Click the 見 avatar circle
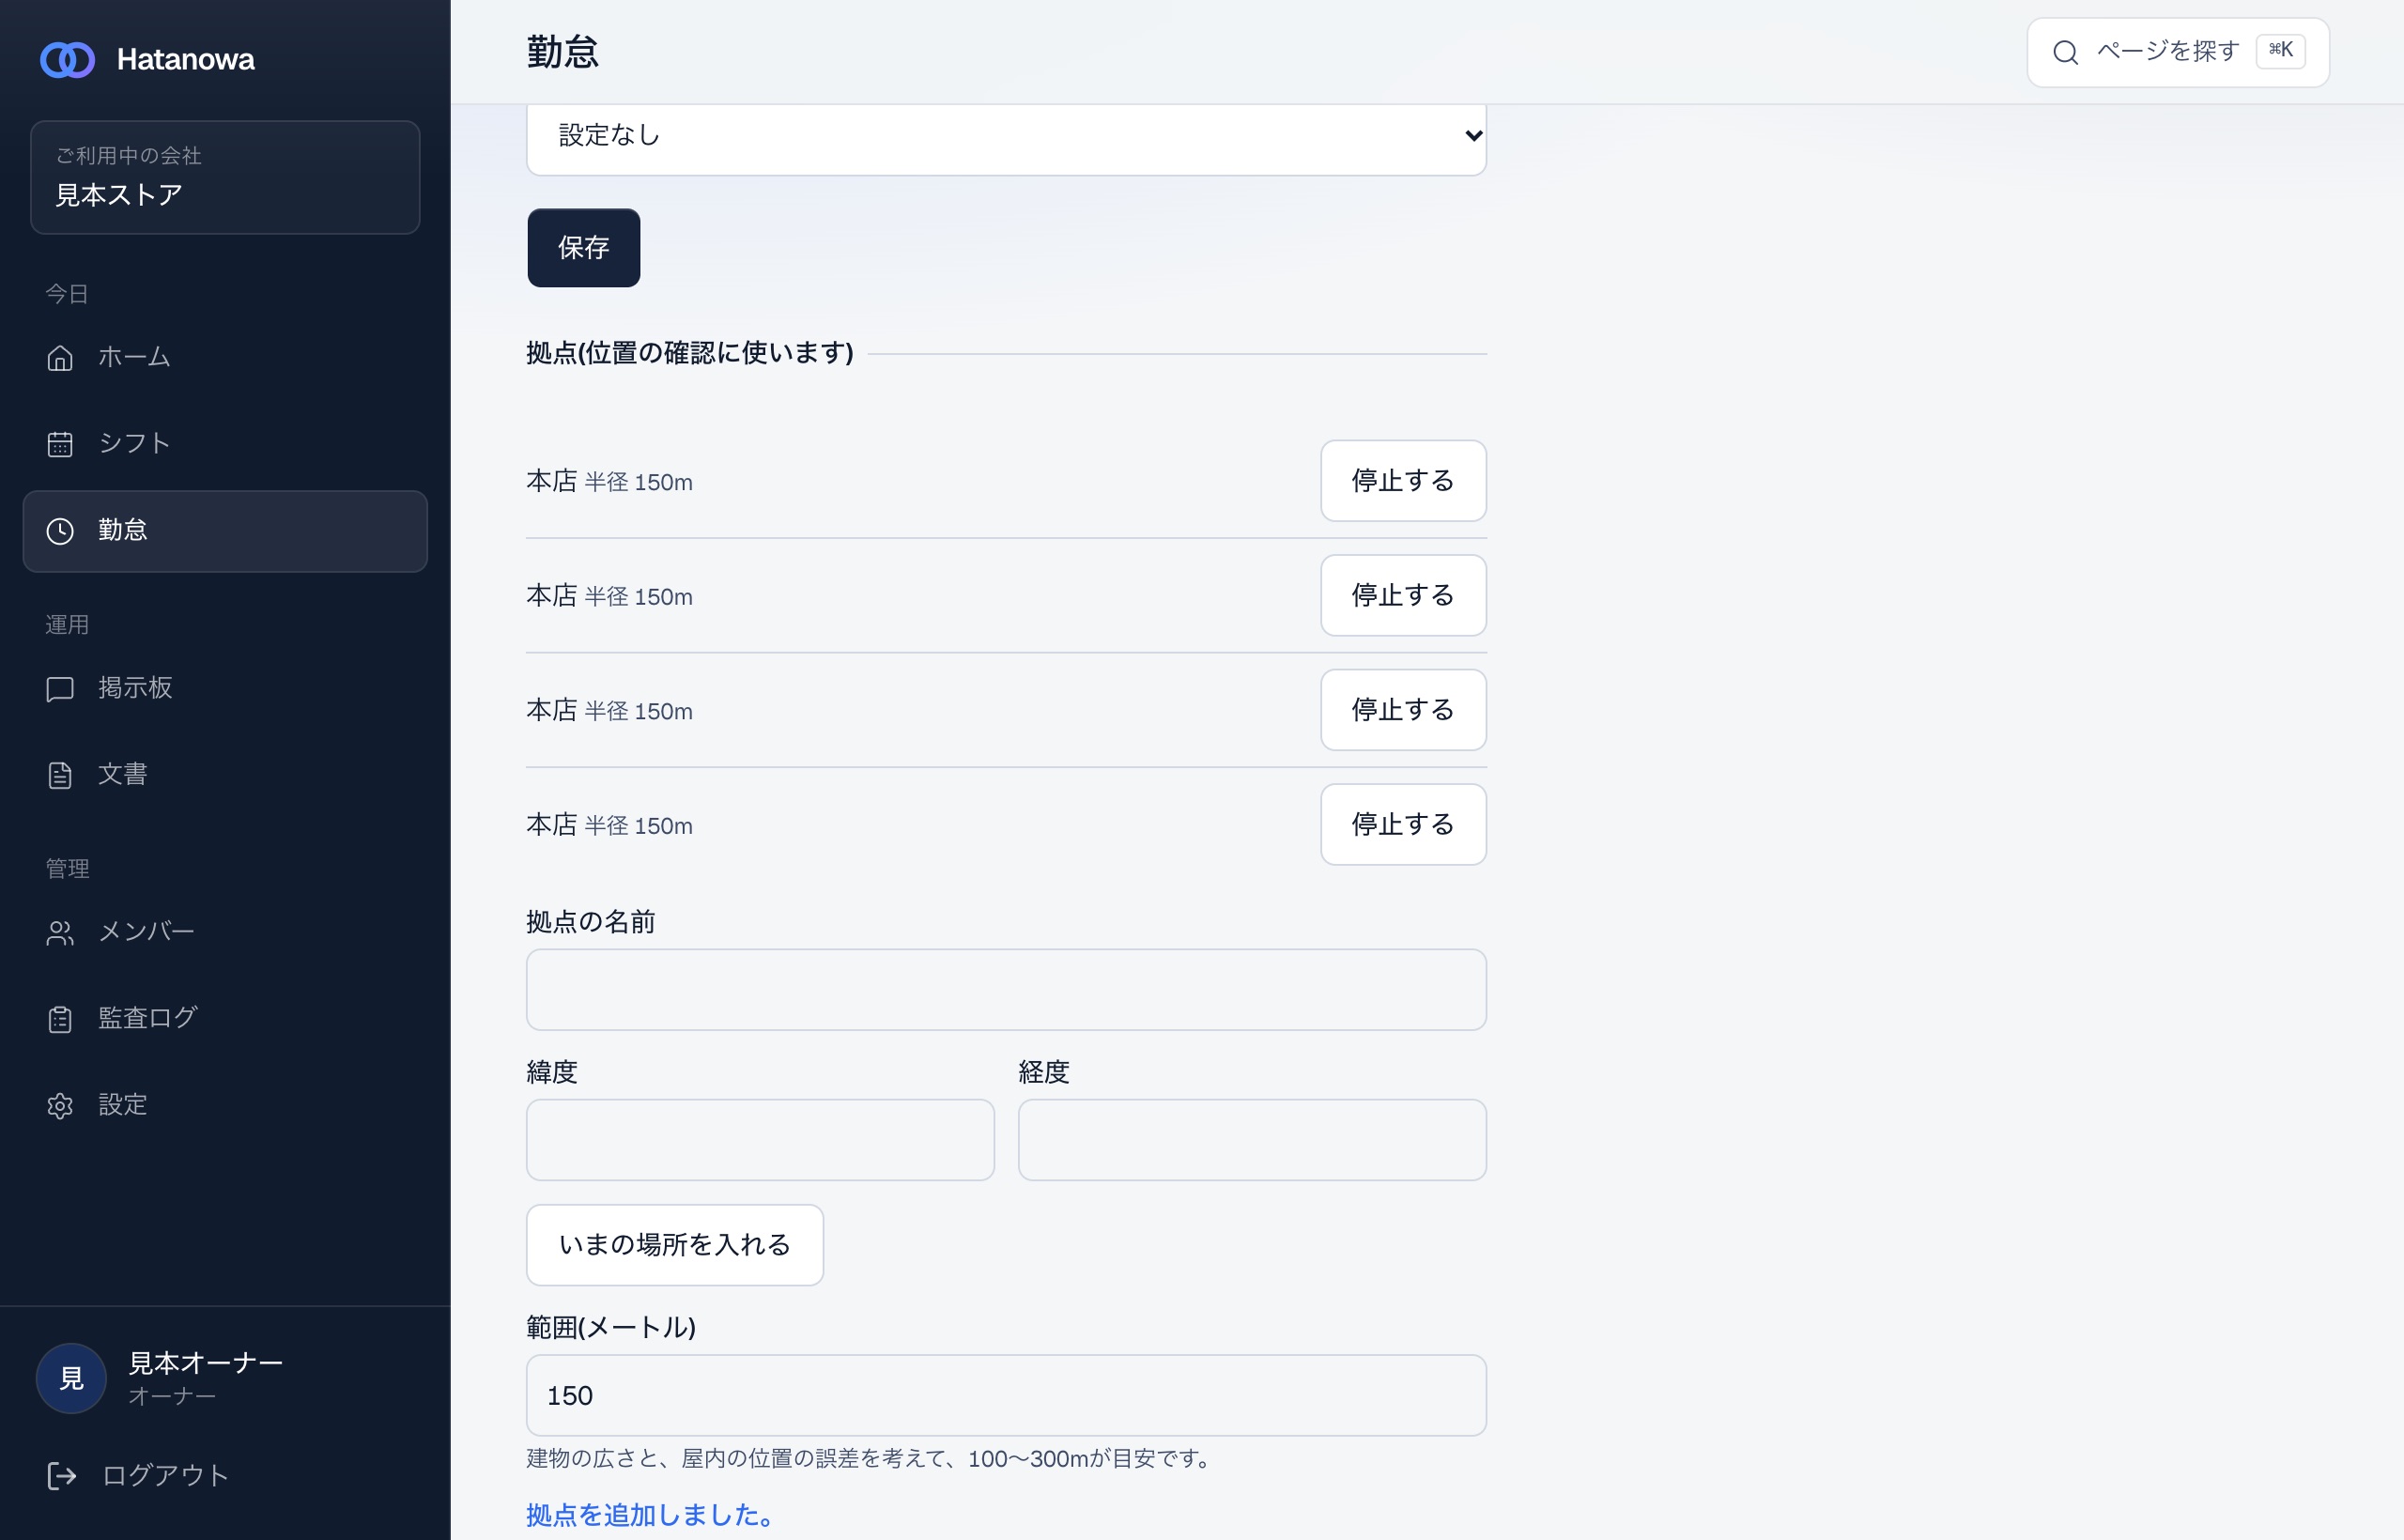The height and width of the screenshot is (1540, 2404). pyautogui.click(x=71, y=1378)
